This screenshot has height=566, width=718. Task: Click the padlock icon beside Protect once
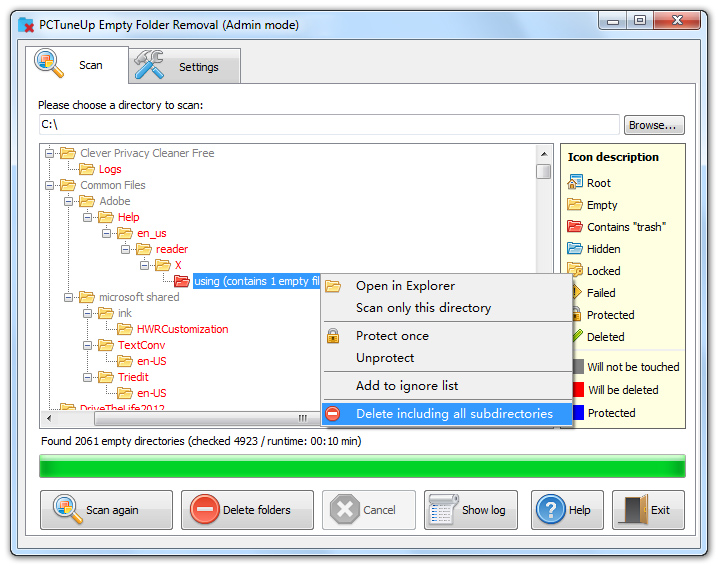click(333, 336)
